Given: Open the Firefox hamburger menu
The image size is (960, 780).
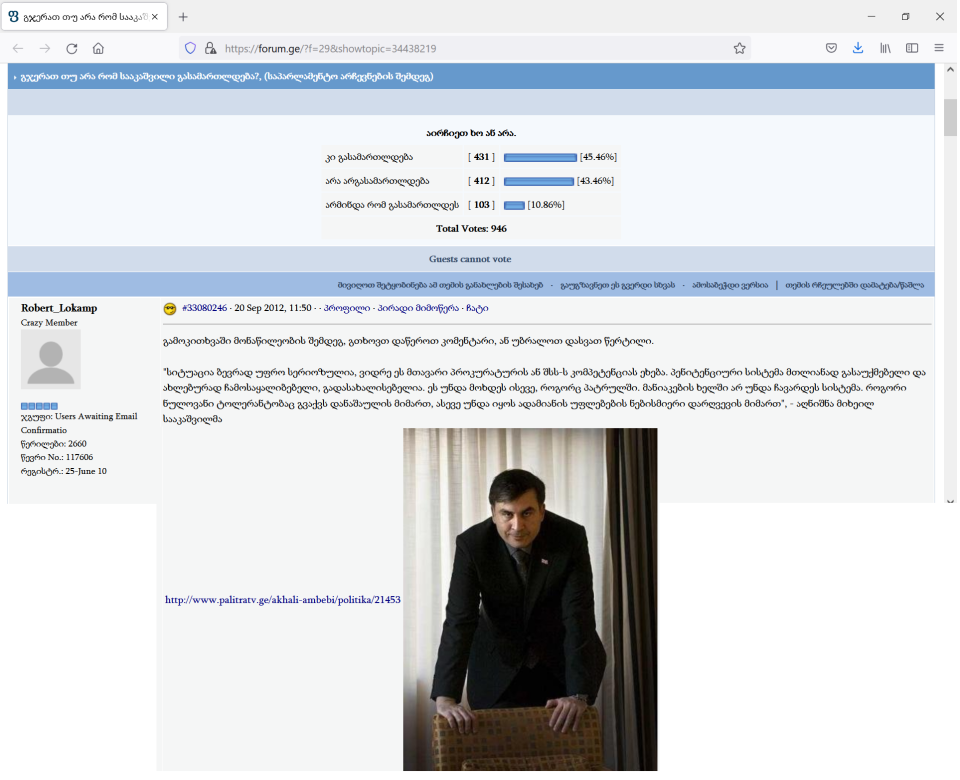Looking at the screenshot, I should (x=939, y=48).
